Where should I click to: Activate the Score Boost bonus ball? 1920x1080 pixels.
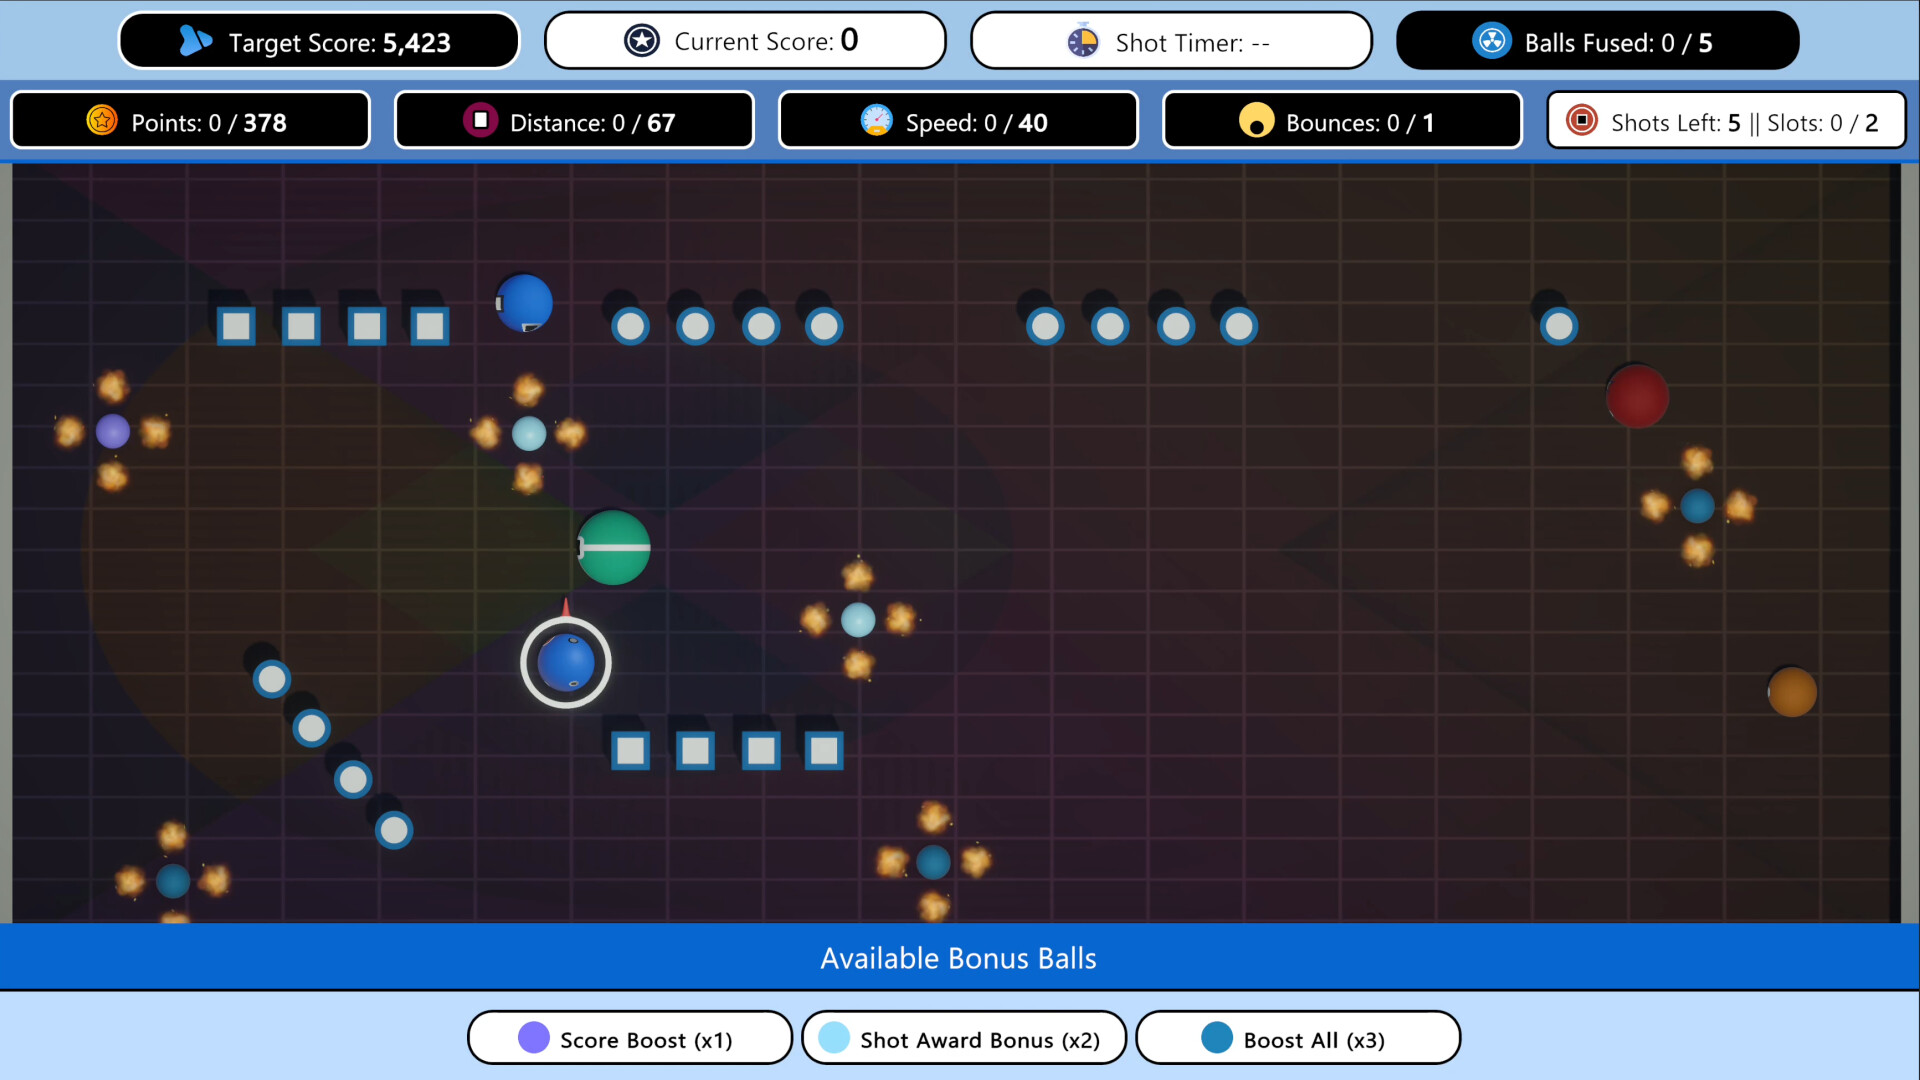click(629, 1038)
